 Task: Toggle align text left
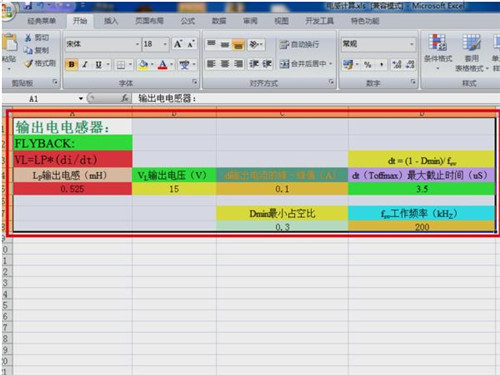tap(211, 64)
